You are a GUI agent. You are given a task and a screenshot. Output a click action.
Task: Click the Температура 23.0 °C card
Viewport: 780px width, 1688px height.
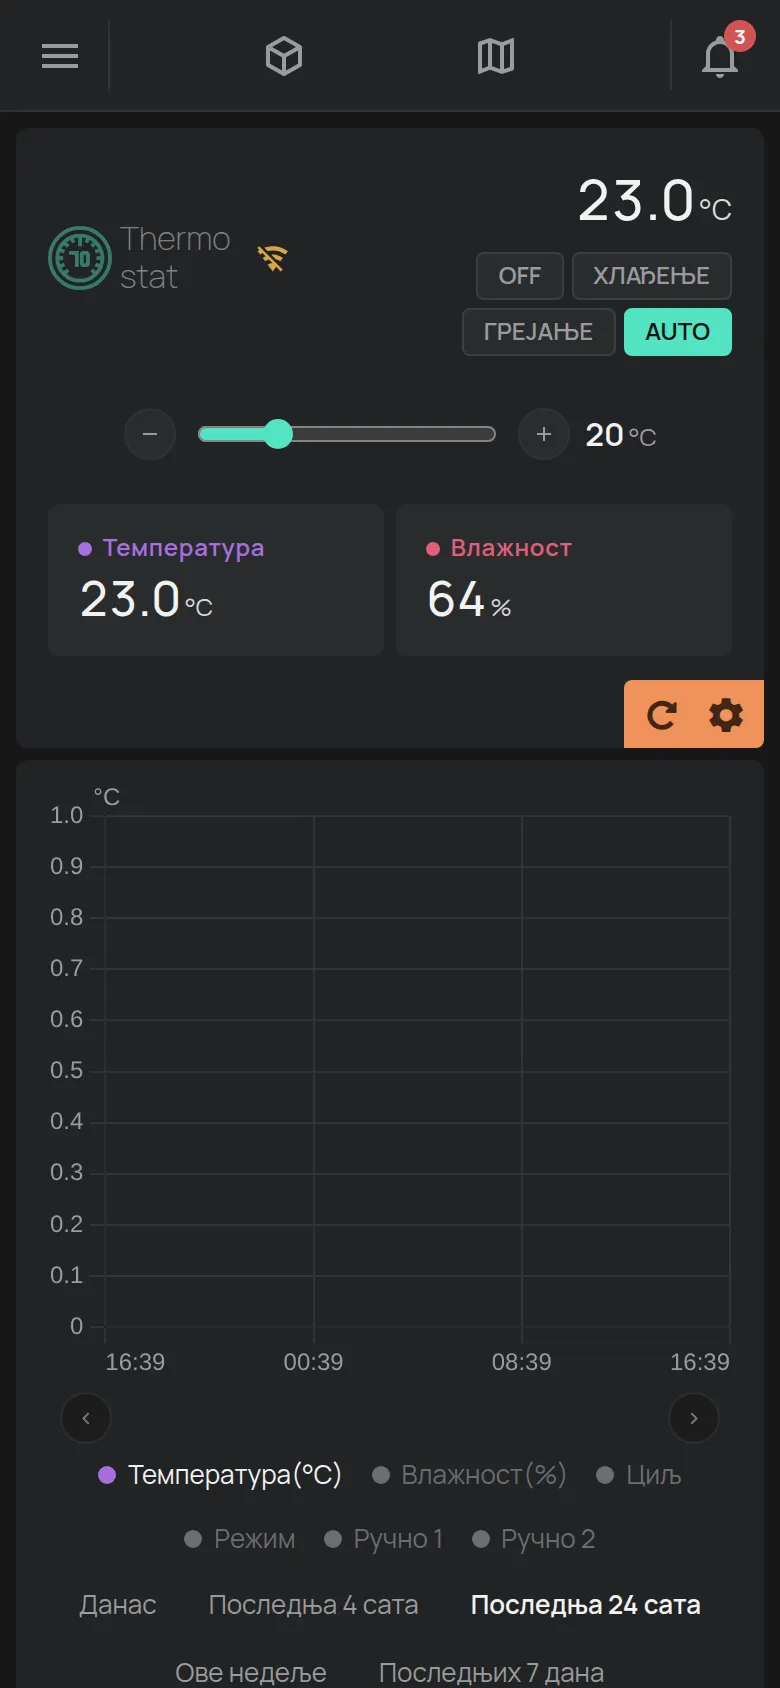pos(216,580)
